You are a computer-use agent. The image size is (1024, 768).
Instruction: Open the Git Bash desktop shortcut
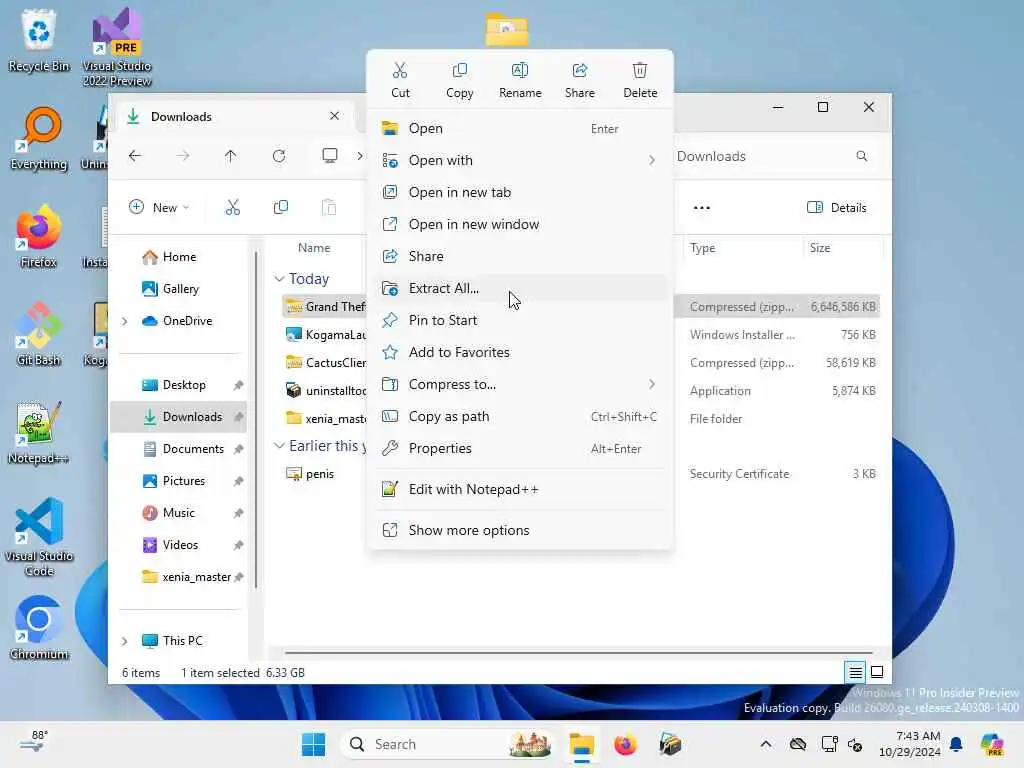pyautogui.click(x=39, y=335)
